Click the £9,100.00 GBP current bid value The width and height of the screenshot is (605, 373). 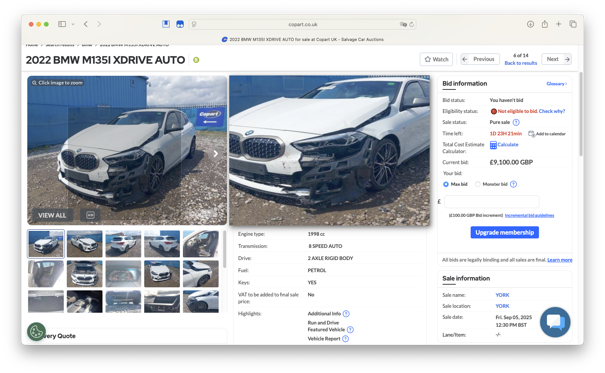pyautogui.click(x=511, y=162)
